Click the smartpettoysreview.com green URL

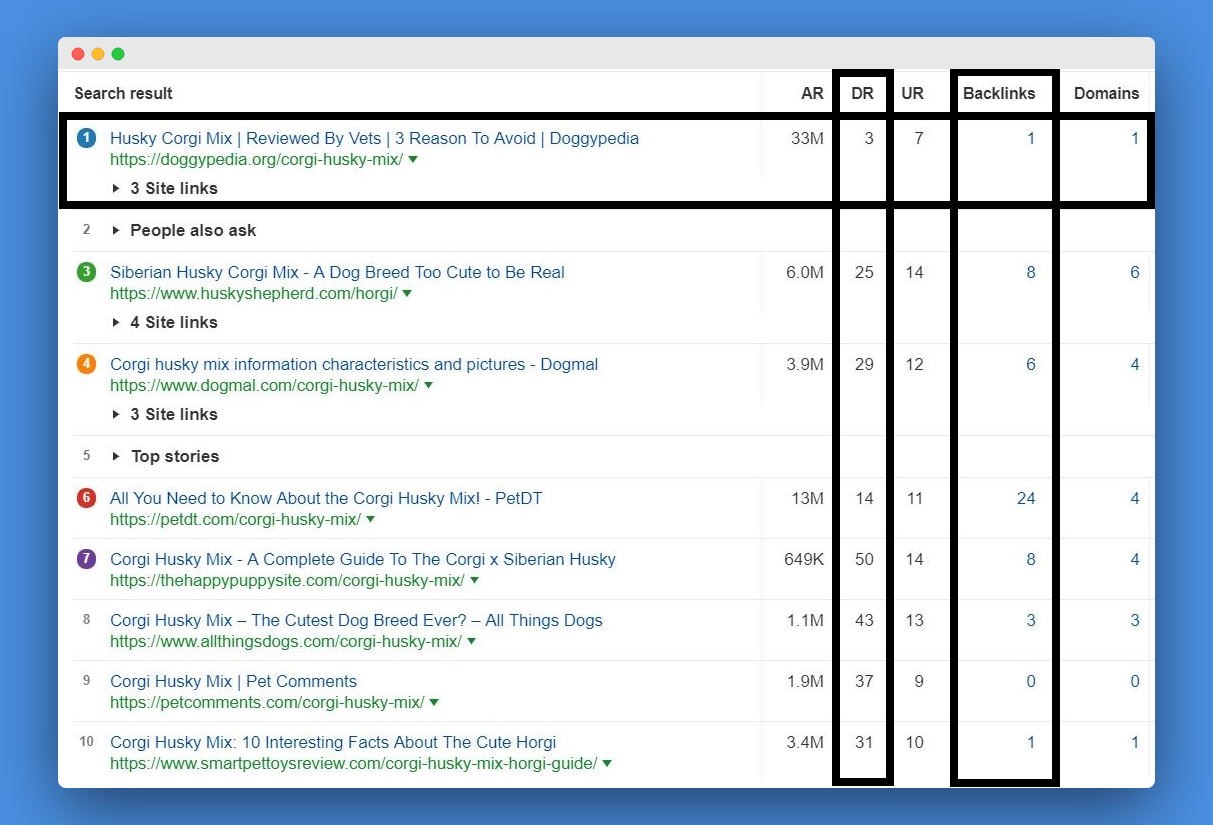[353, 764]
